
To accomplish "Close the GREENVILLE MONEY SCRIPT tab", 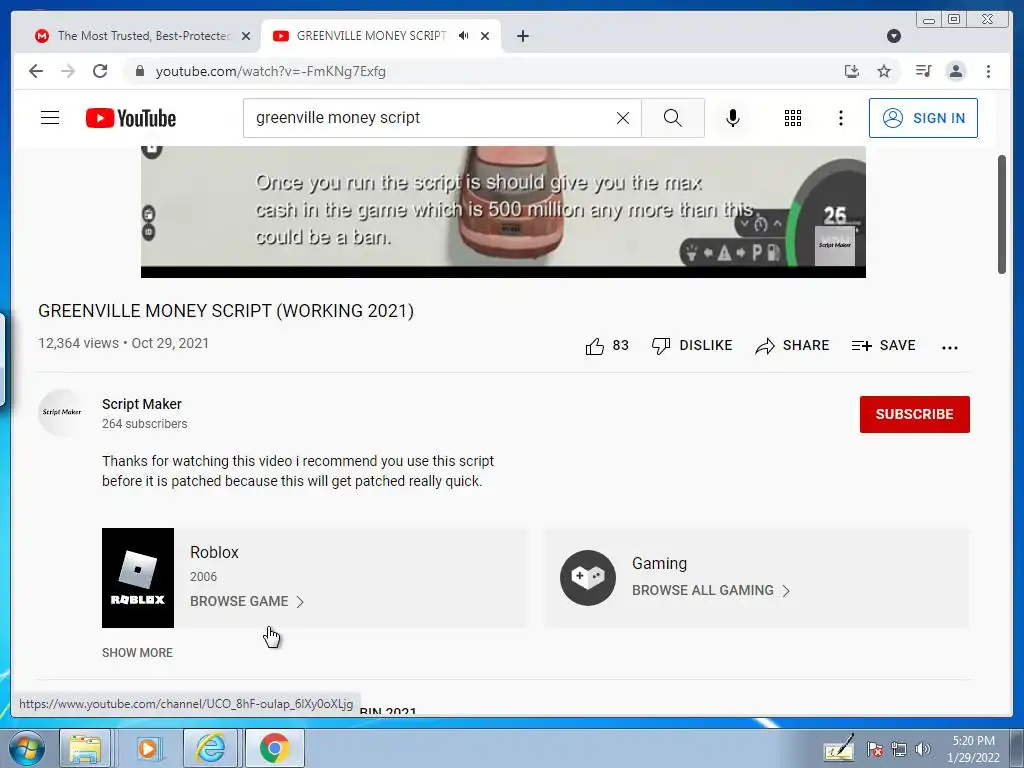I will (485, 36).
